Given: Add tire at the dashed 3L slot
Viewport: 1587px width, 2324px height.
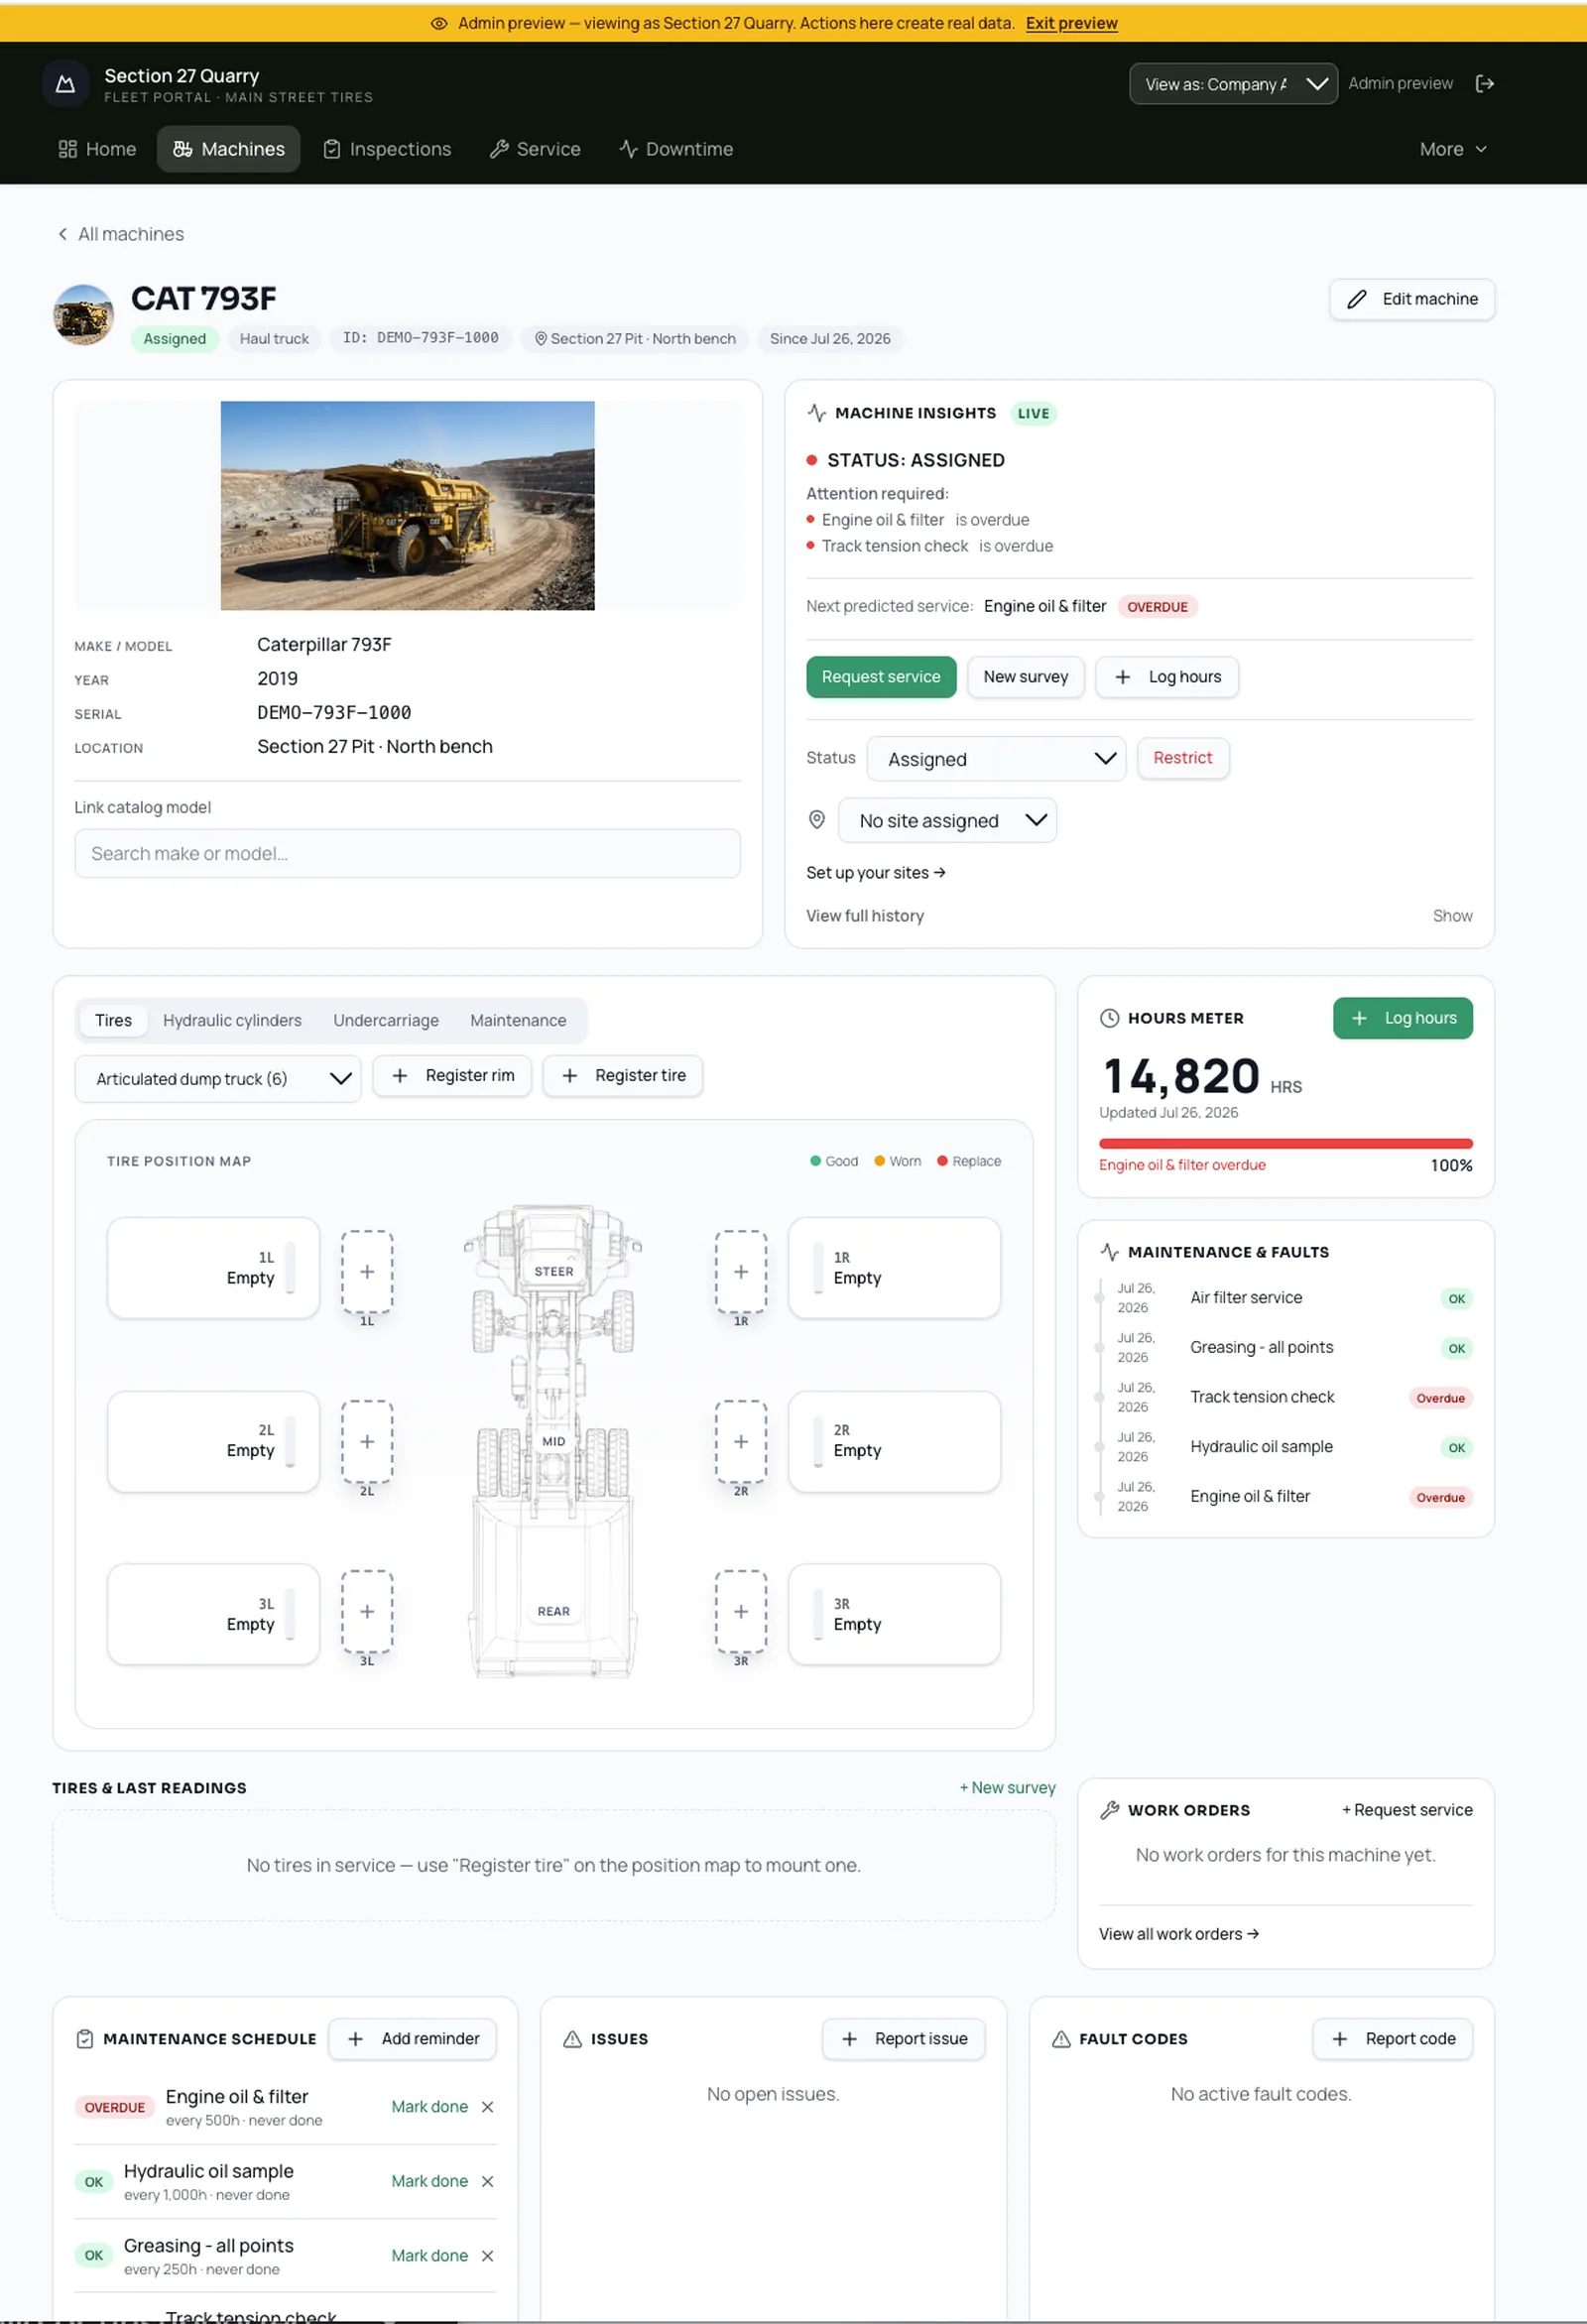Looking at the screenshot, I should [367, 1611].
